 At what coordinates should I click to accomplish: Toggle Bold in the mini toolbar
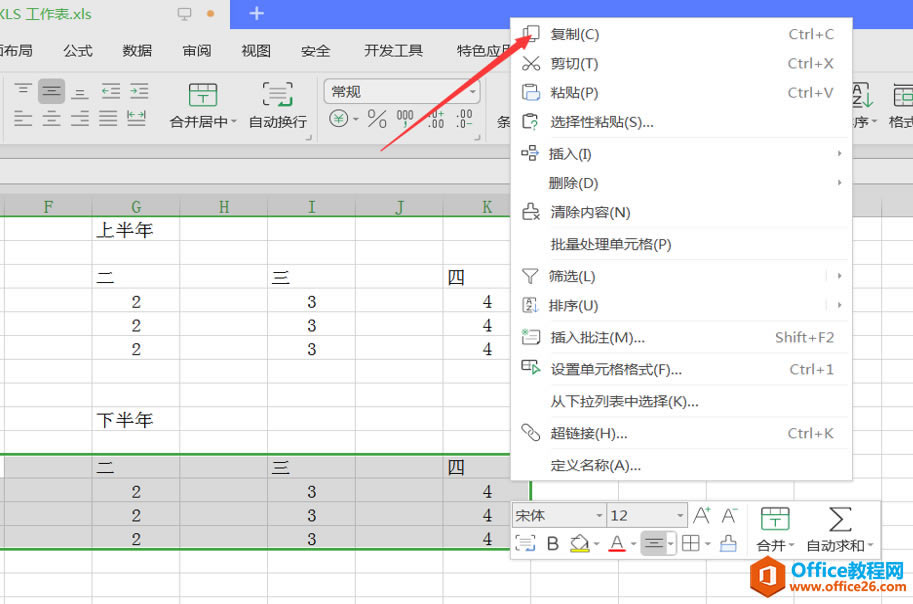[x=553, y=543]
